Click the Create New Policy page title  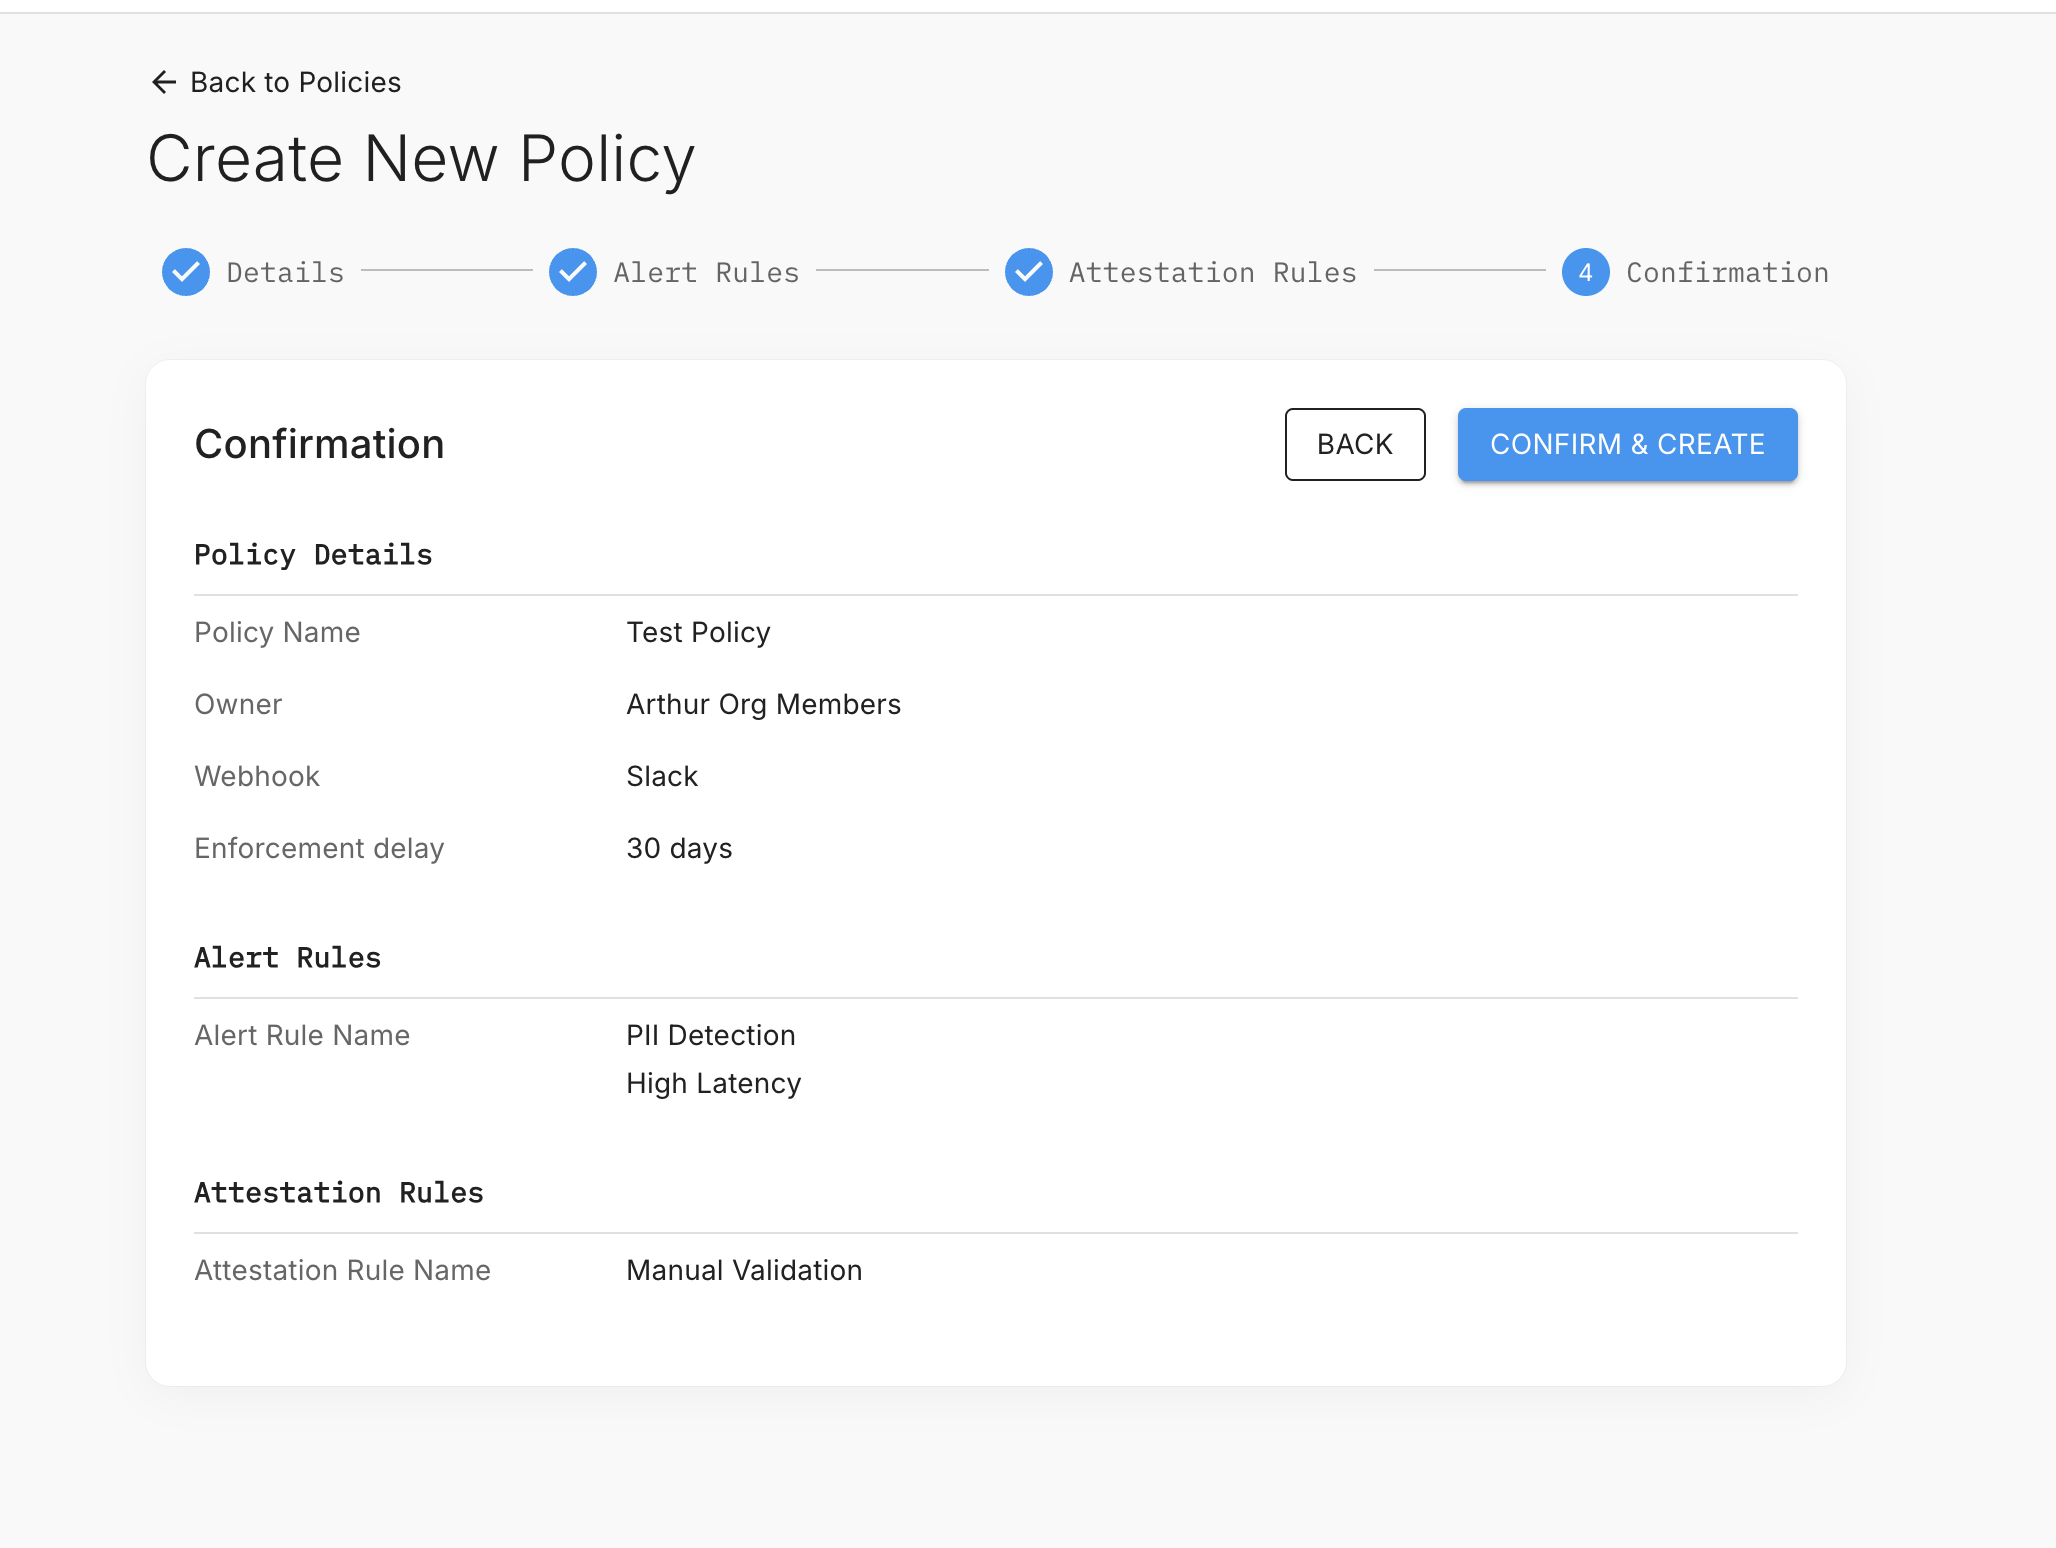pos(421,159)
